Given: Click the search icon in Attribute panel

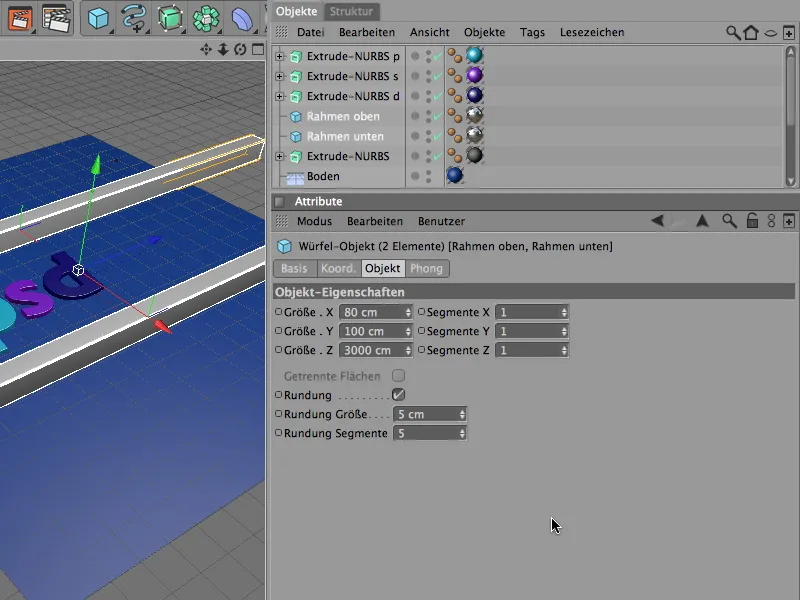Looking at the screenshot, I should pos(730,221).
